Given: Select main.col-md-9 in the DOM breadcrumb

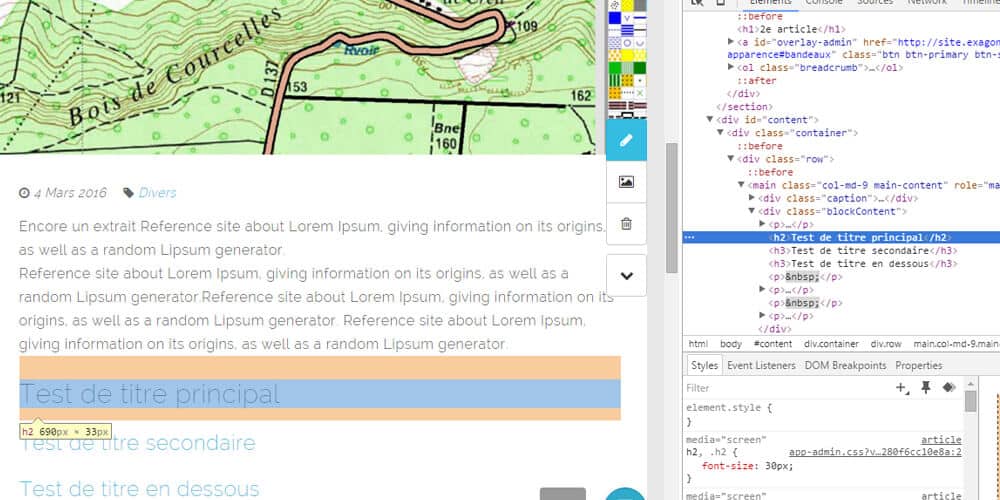Looking at the screenshot, I should [x=956, y=344].
